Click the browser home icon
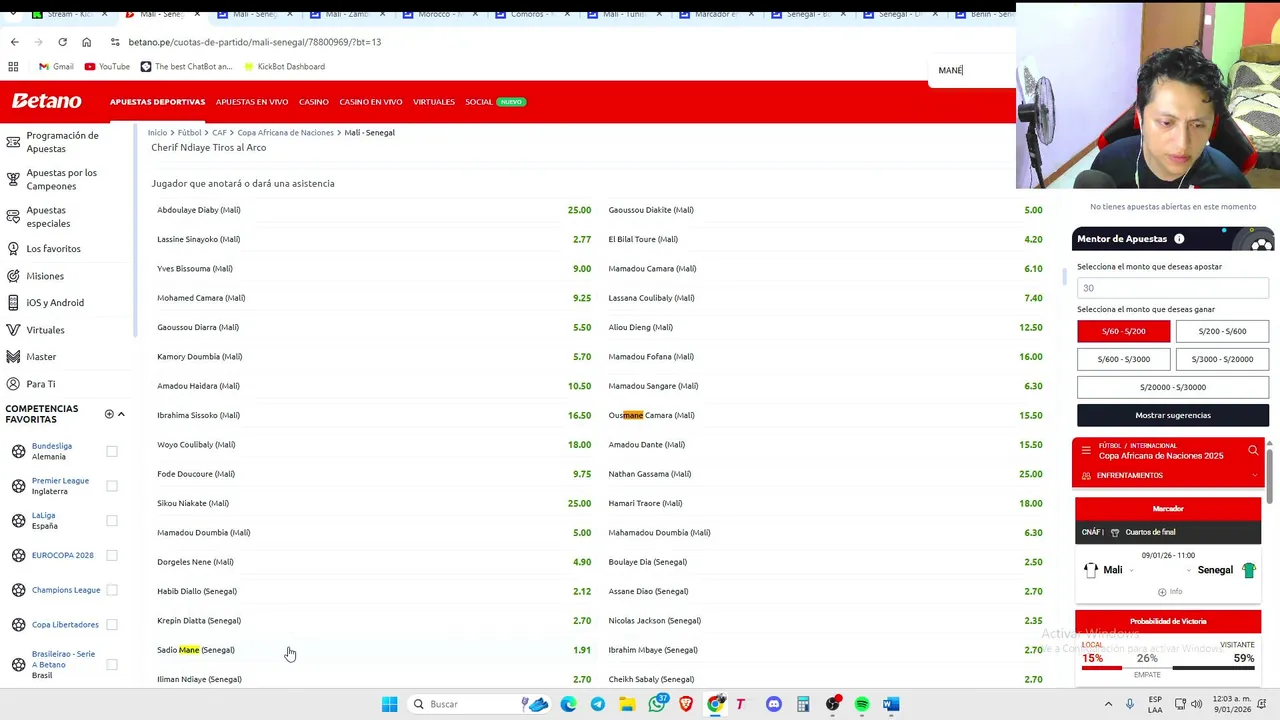The height and width of the screenshot is (720, 1280). 86,42
